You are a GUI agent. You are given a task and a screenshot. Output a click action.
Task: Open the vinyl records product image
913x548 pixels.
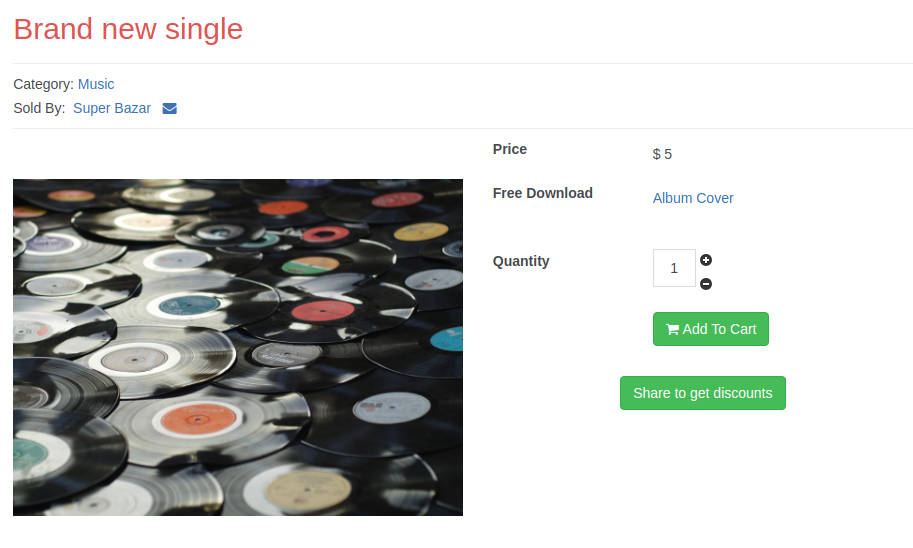tap(238, 347)
